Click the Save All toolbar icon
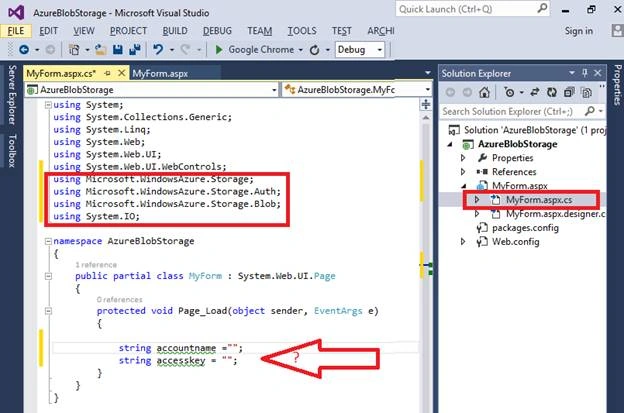 [x=135, y=50]
